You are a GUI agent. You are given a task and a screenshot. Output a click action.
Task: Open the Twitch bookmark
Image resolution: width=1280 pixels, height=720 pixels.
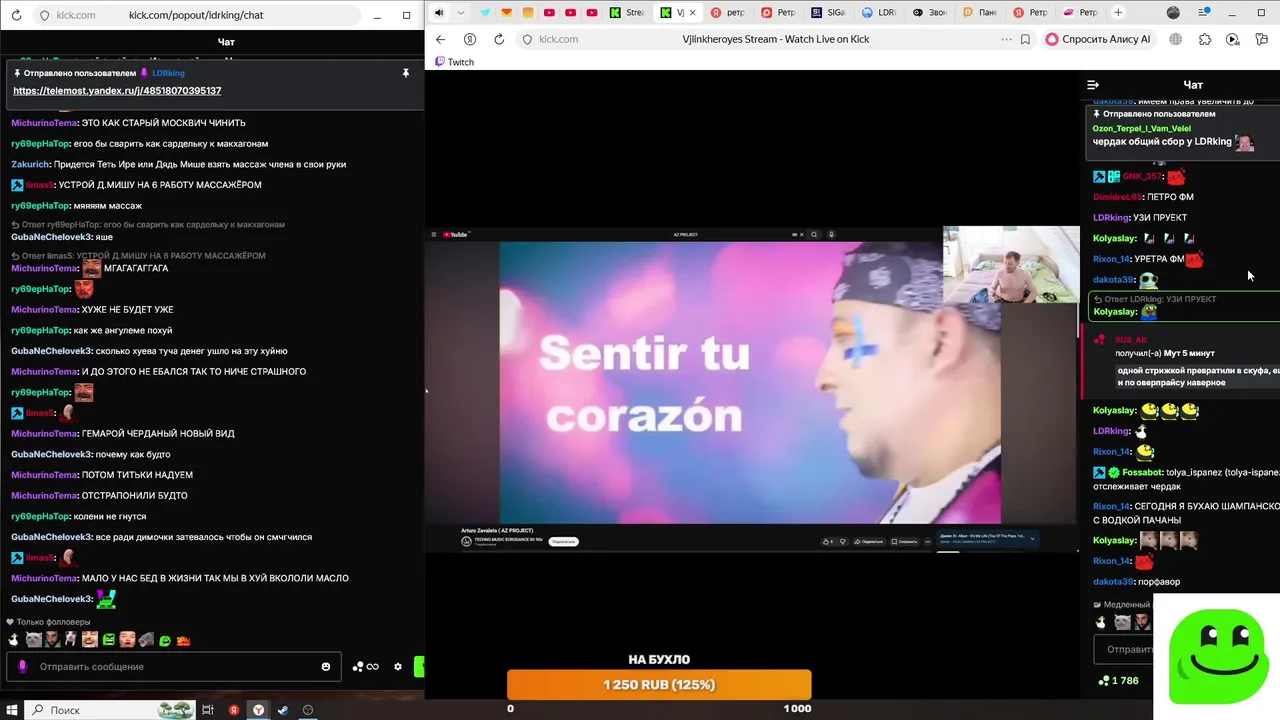pos(454,62)
